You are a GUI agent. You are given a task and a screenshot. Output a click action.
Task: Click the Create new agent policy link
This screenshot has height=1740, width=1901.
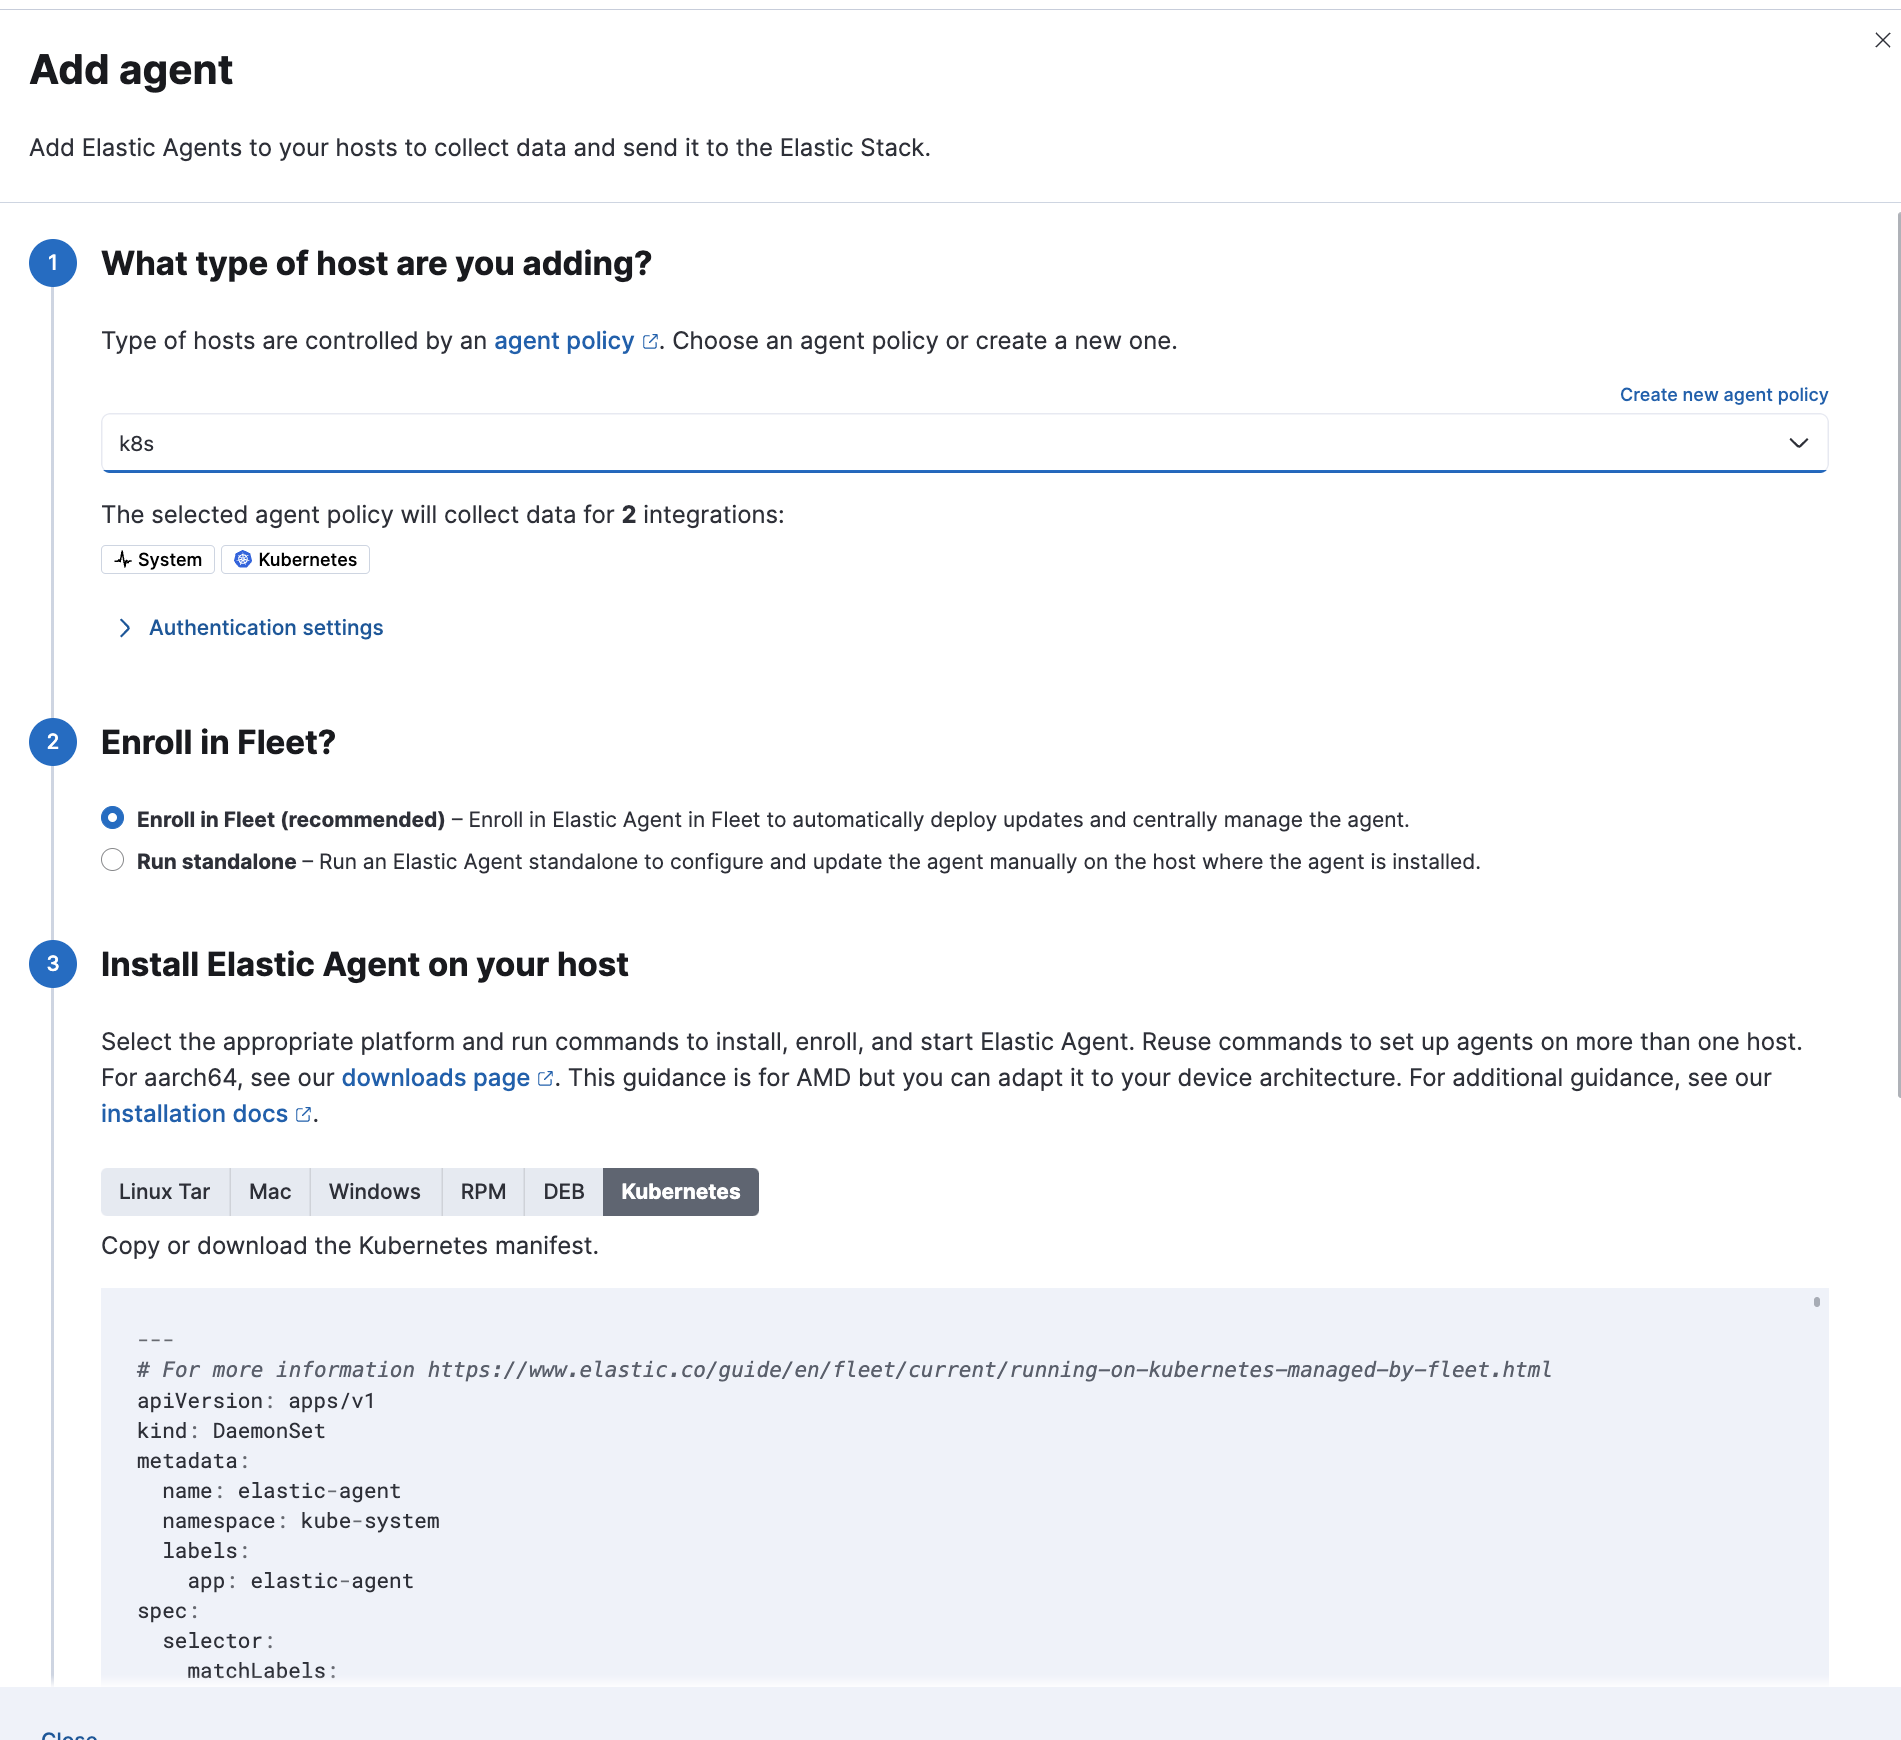(1723, 394)
